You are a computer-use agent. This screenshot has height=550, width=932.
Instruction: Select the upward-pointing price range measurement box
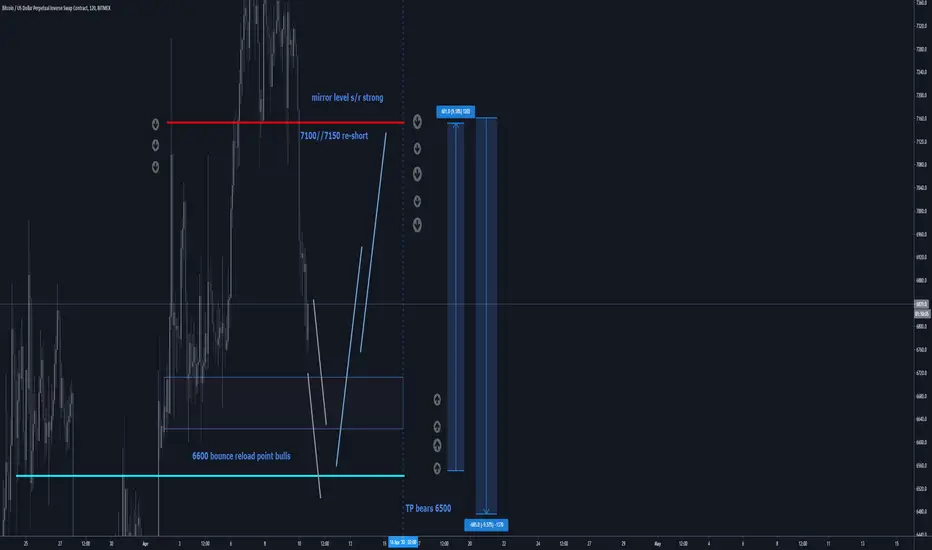[x=455, y=297]
